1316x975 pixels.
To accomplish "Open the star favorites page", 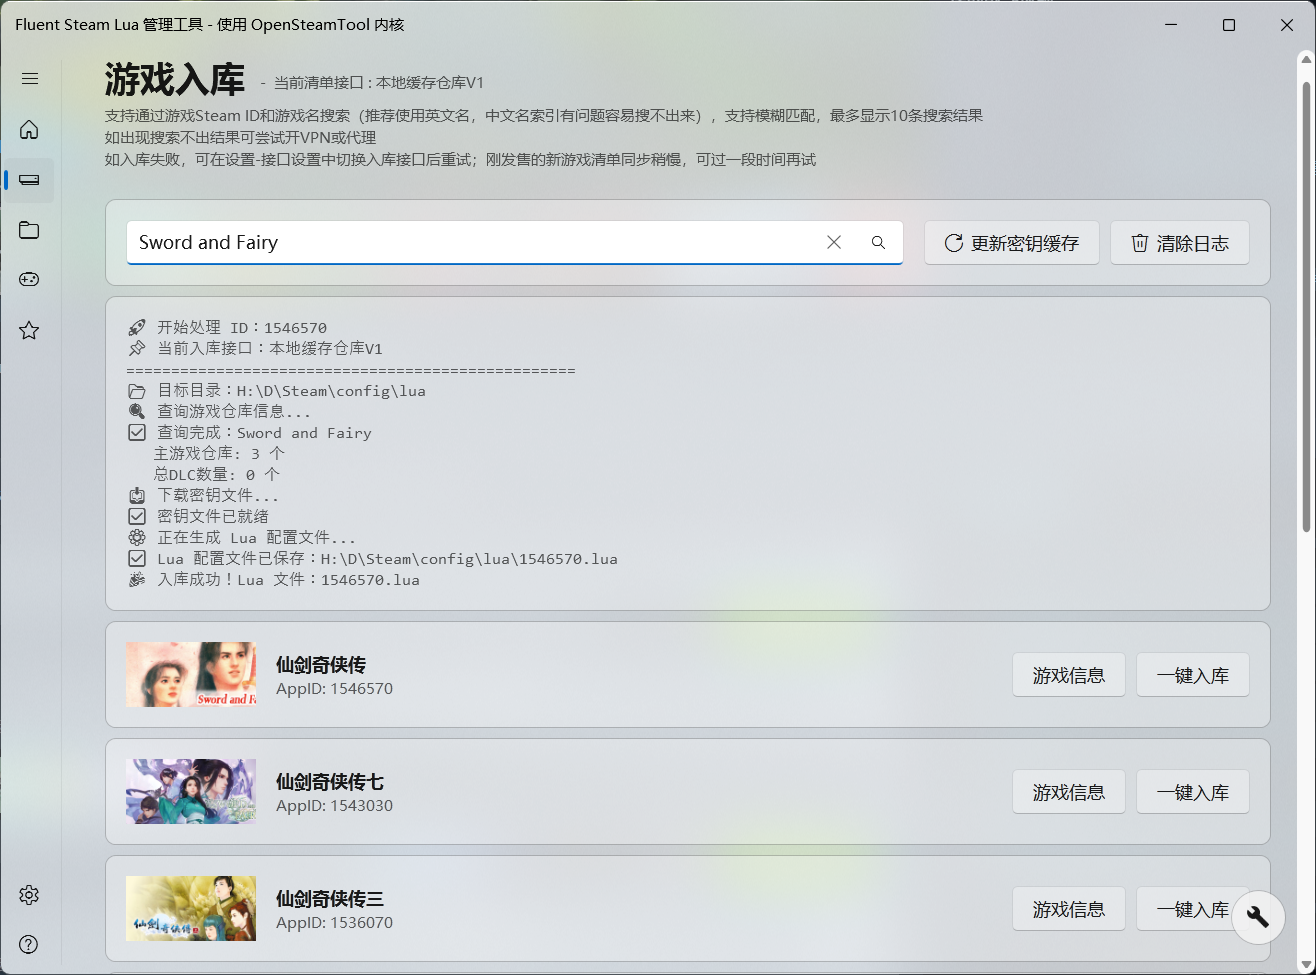I will click(x=29, y=330).
